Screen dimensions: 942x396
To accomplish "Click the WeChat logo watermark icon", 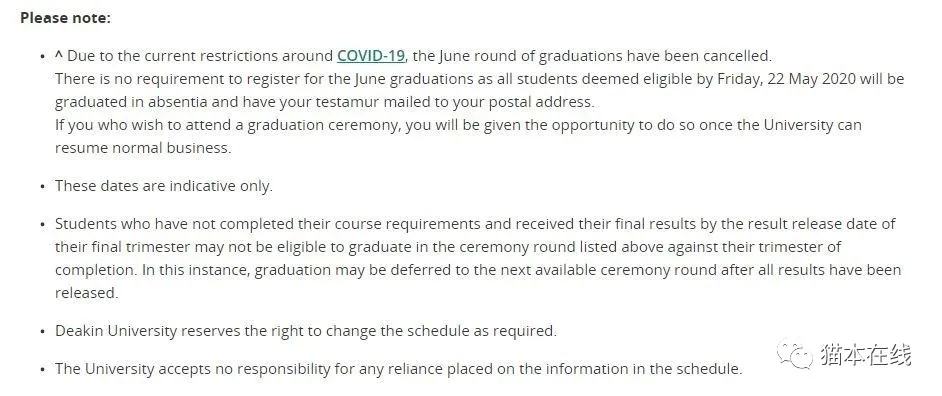I will click(794, 355).
